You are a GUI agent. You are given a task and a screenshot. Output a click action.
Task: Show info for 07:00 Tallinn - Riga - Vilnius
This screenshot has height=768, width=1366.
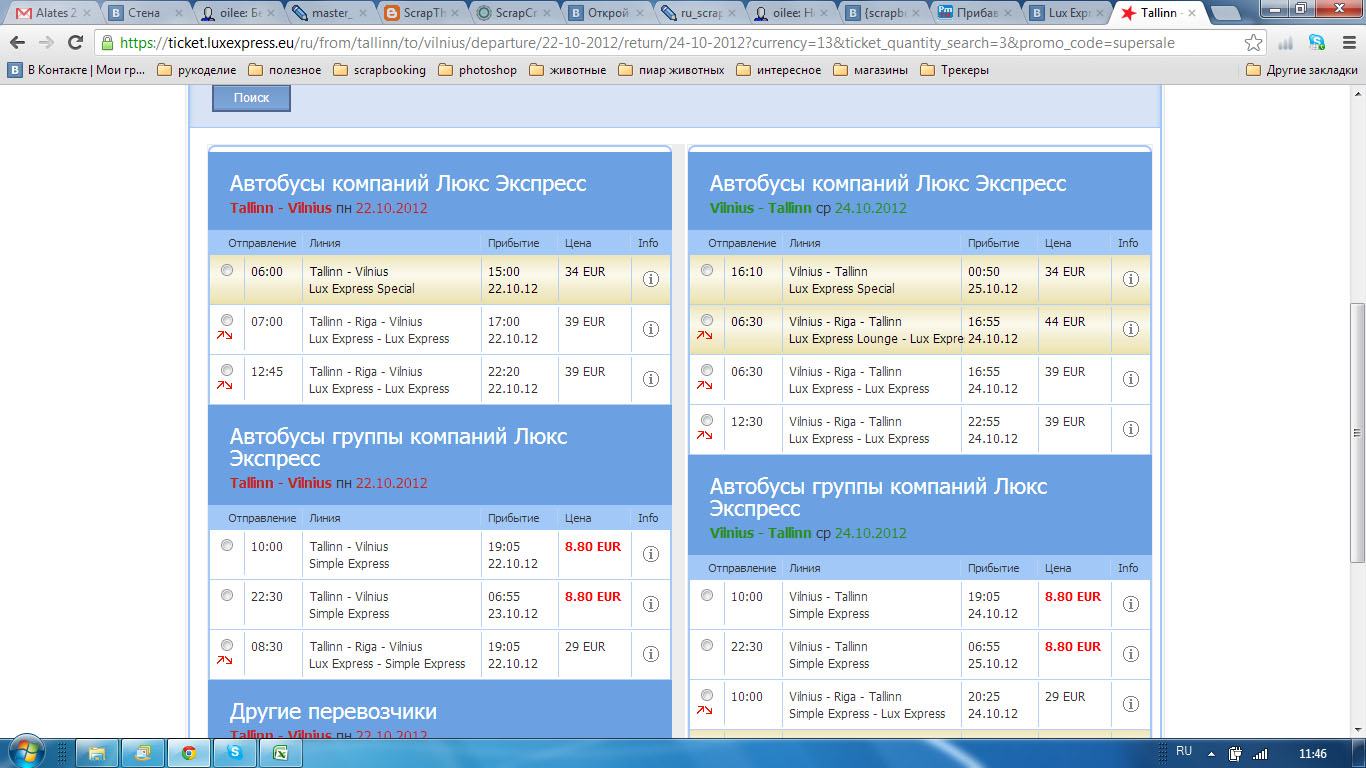pyautogui.click(x=651, y=330)
